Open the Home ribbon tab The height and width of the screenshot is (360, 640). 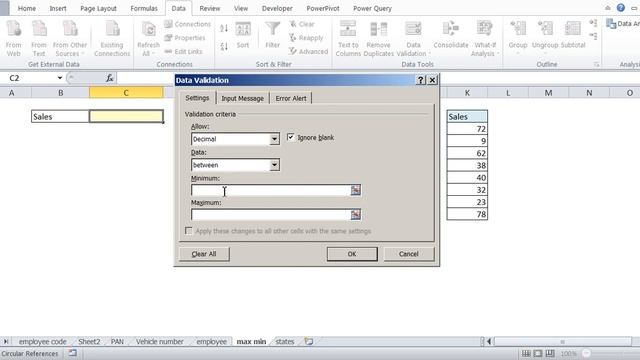coord(27,8)
